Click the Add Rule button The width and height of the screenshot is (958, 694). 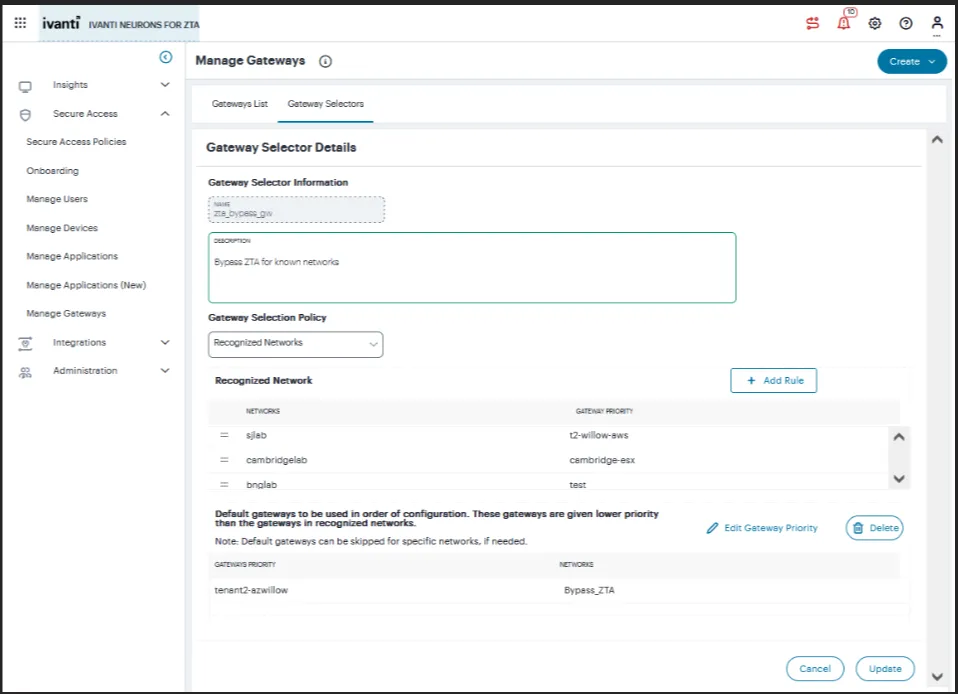click(773, 381)
